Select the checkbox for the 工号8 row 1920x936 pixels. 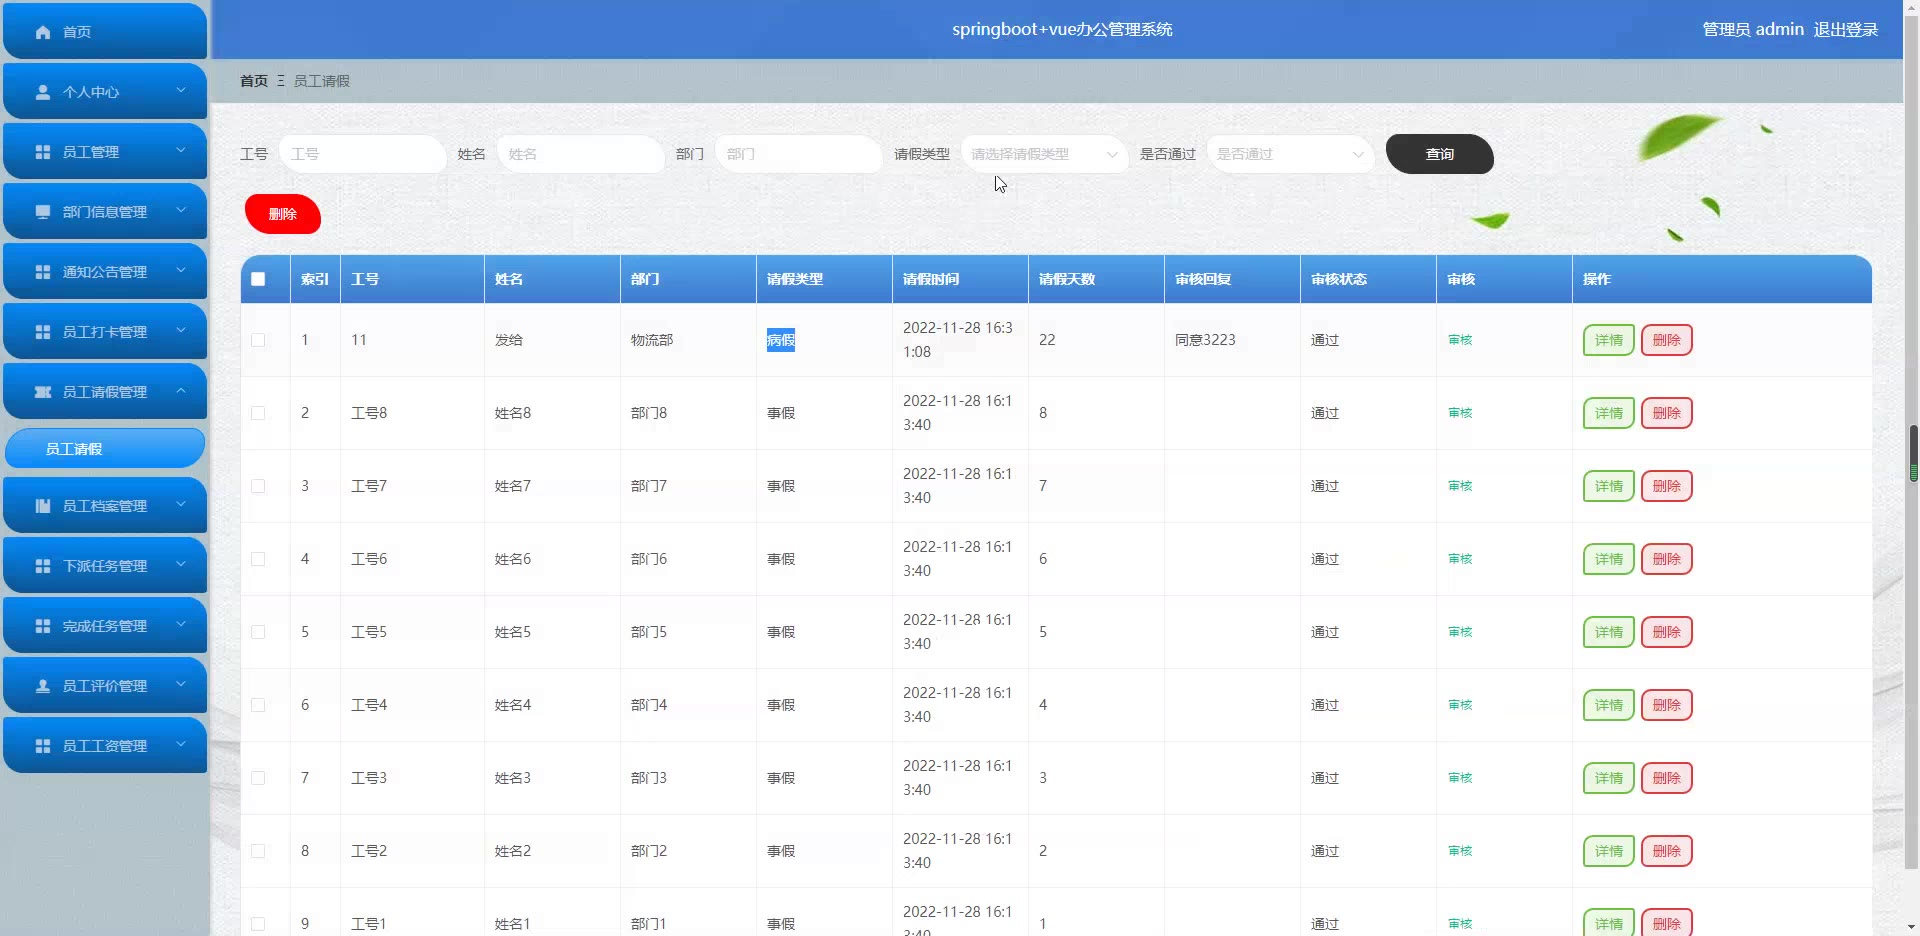(x=258, y=413)
